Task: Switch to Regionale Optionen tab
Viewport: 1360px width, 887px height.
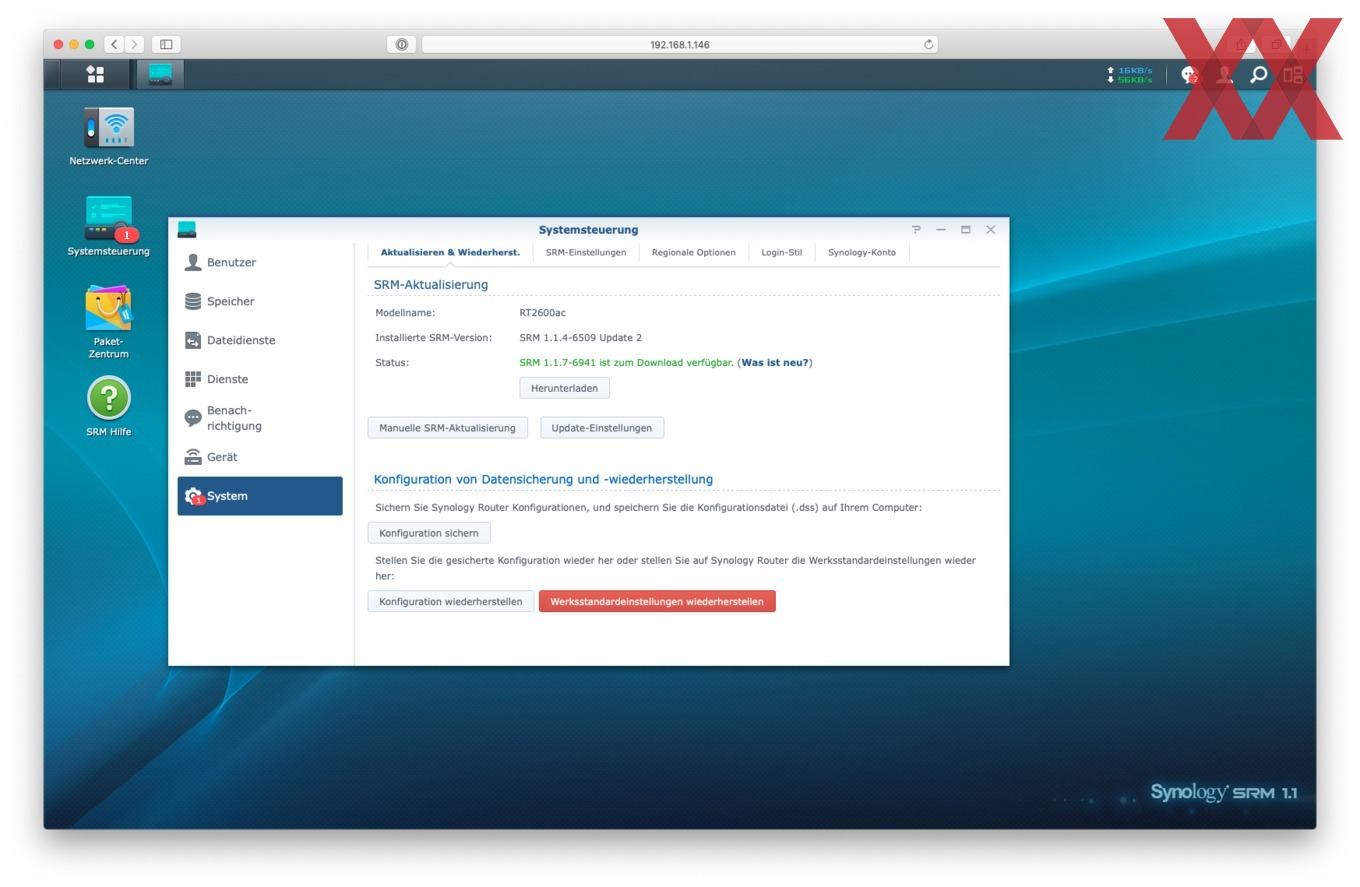Action: point(693,252)
